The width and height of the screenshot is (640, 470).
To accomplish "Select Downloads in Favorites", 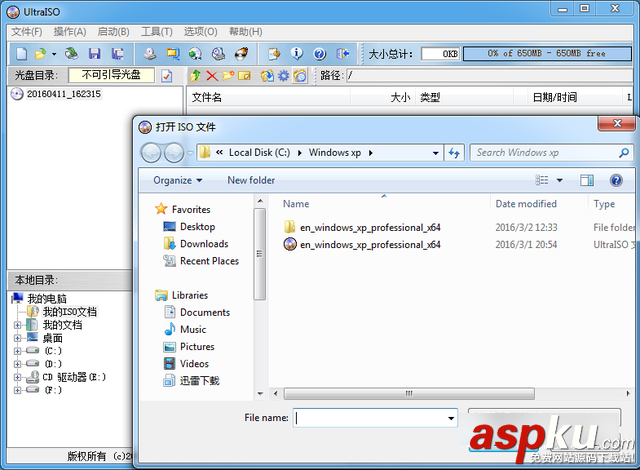I will pyautogui.click(x=204, y=244).
